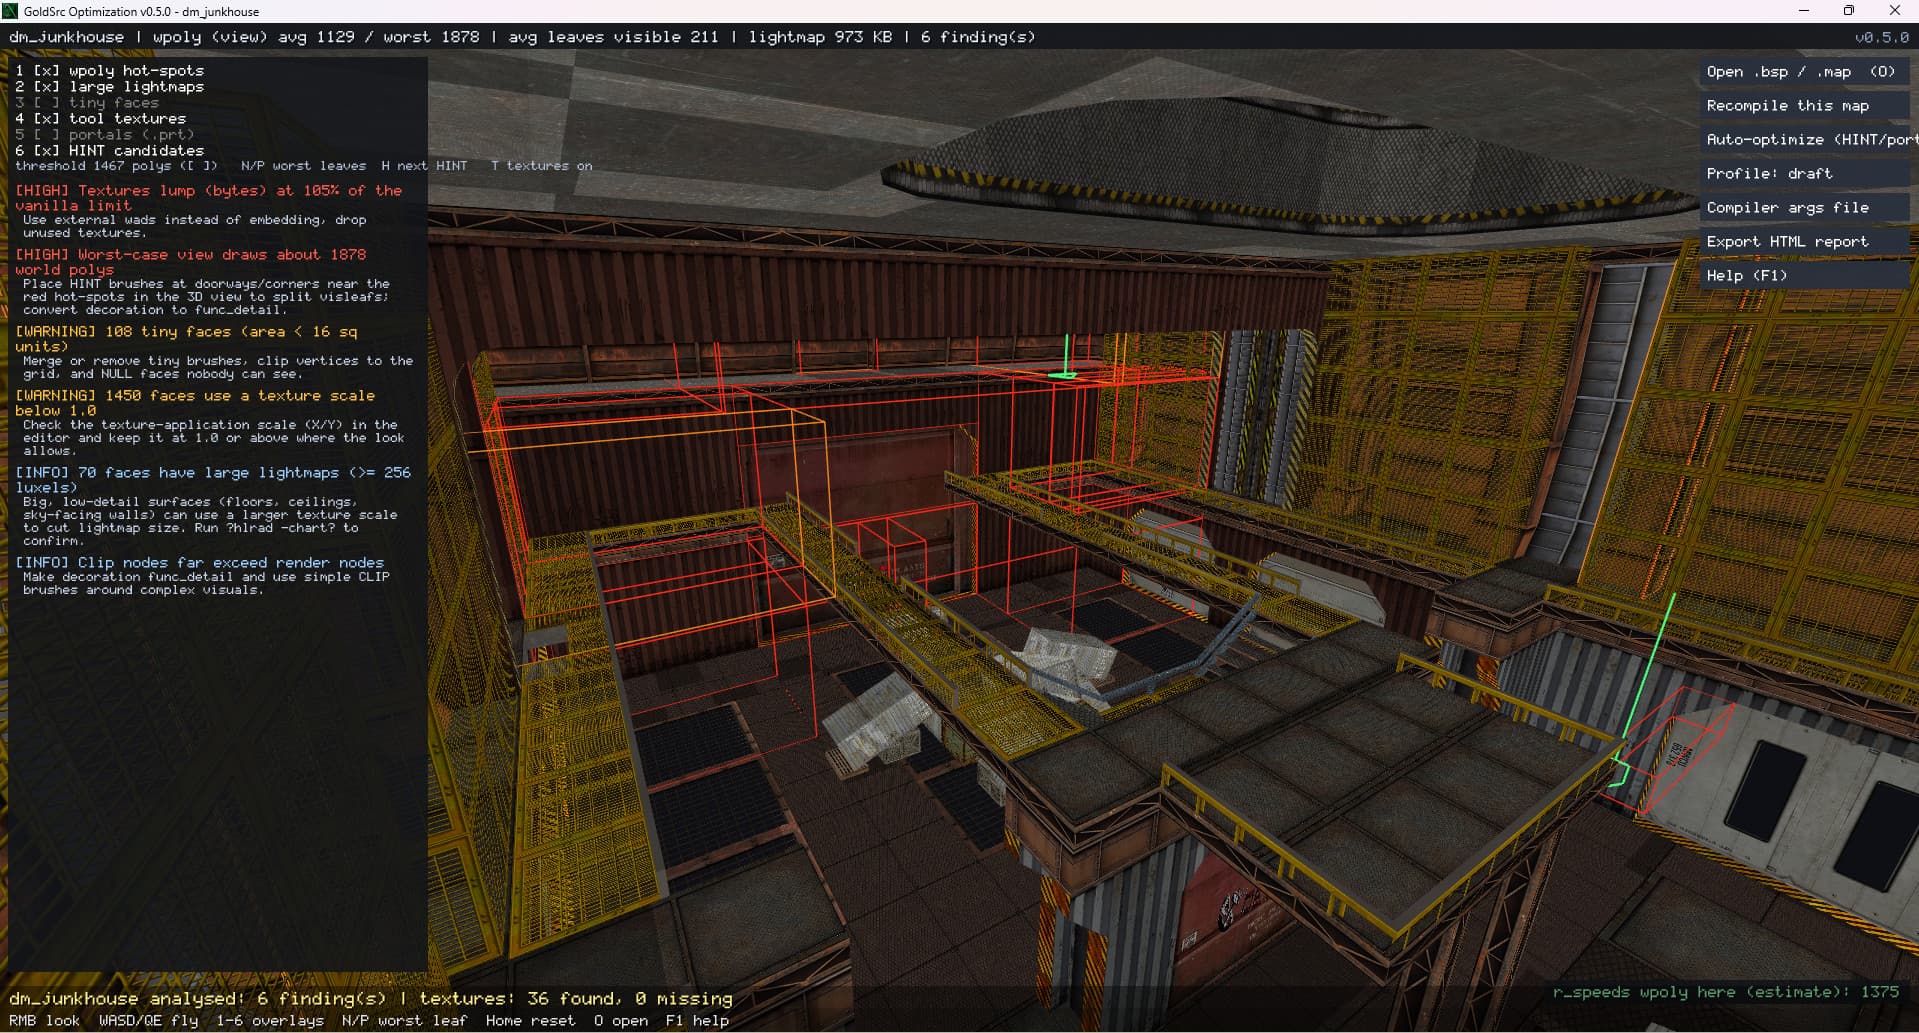Run Auto-optimize (HINT/portals)
The height and width of the screenshot is (1033, 1919).
tap(1803, 140)
